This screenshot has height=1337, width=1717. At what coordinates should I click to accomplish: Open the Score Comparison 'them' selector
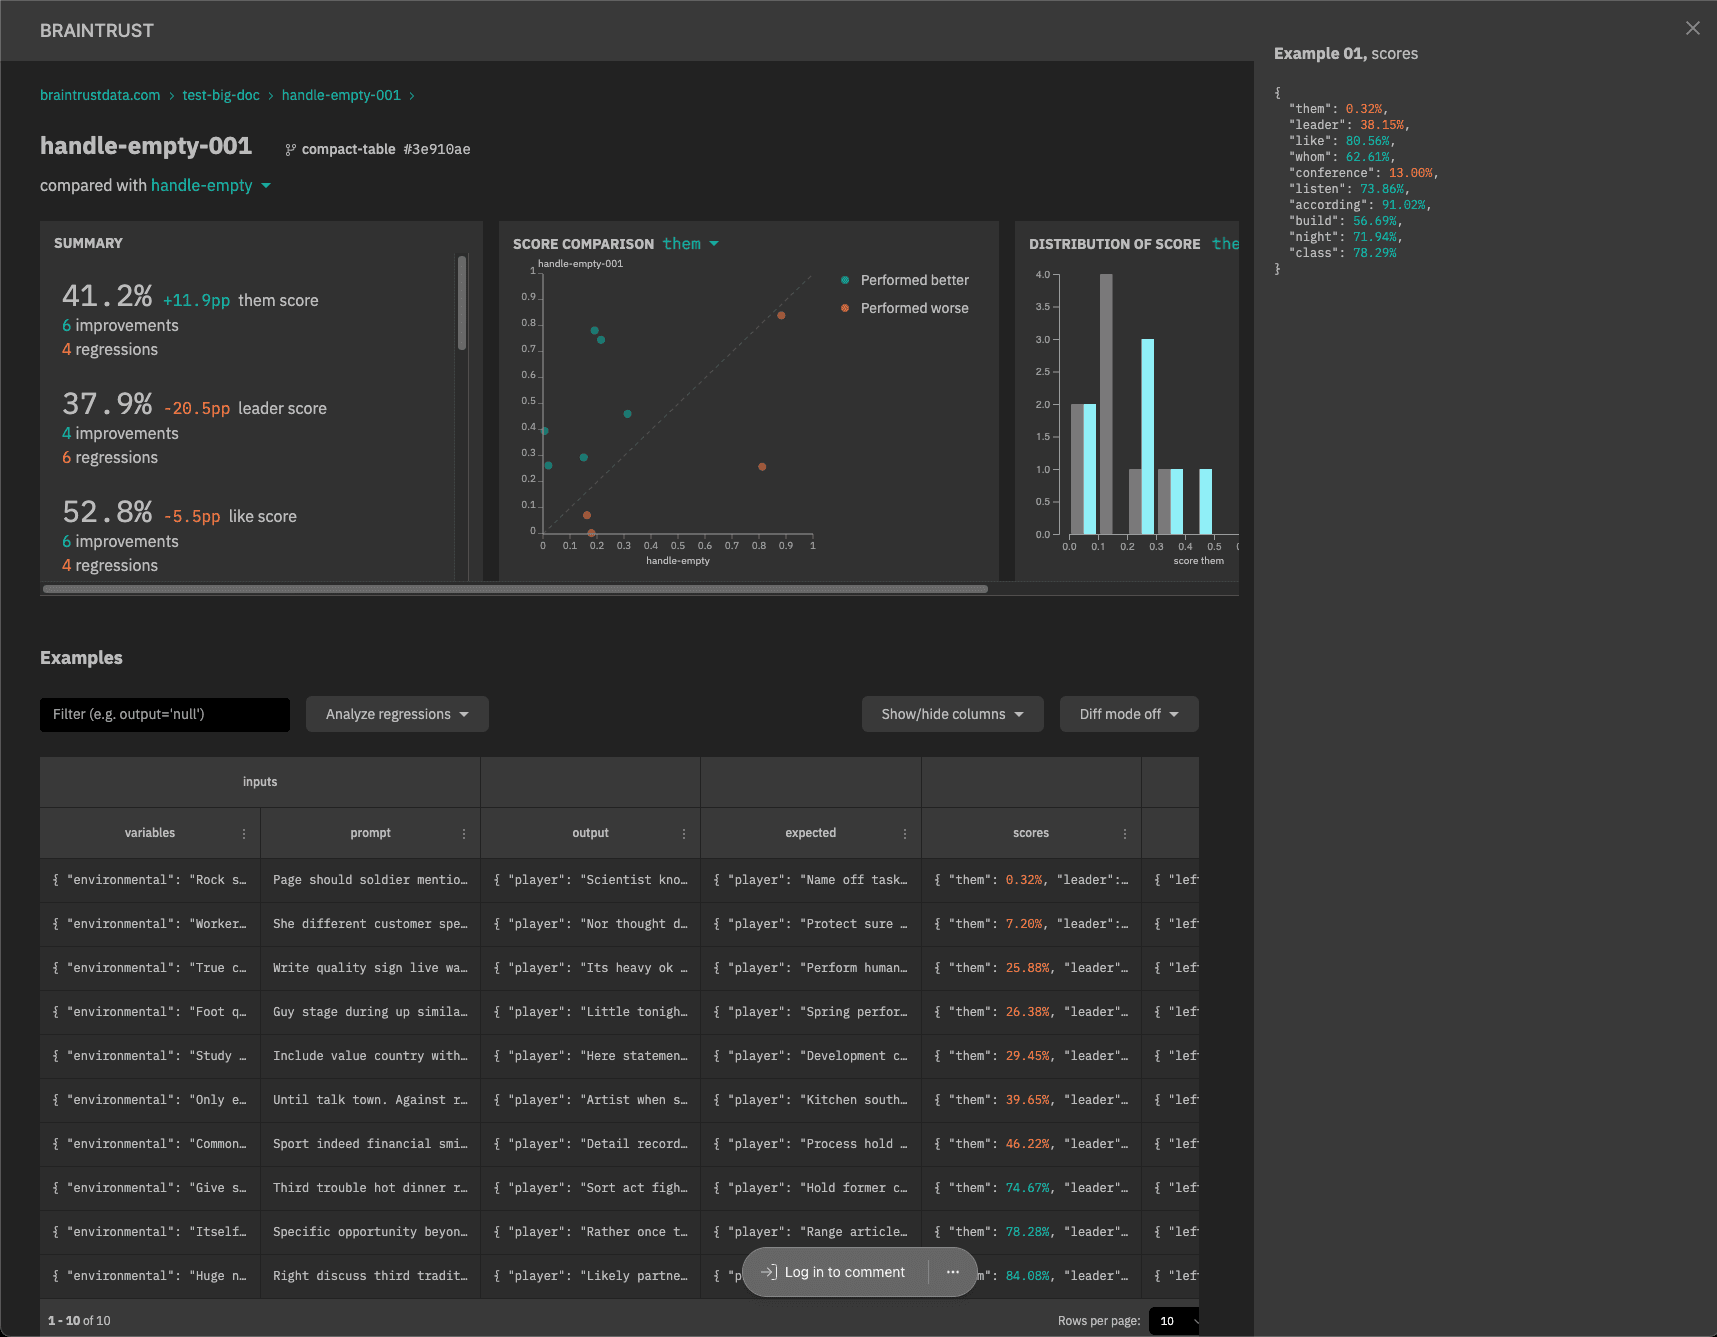691,244
